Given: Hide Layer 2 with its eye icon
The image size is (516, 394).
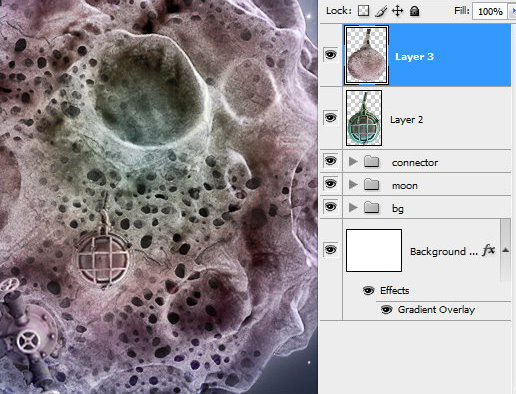Looking at the screenshot, I should [330, 118].
